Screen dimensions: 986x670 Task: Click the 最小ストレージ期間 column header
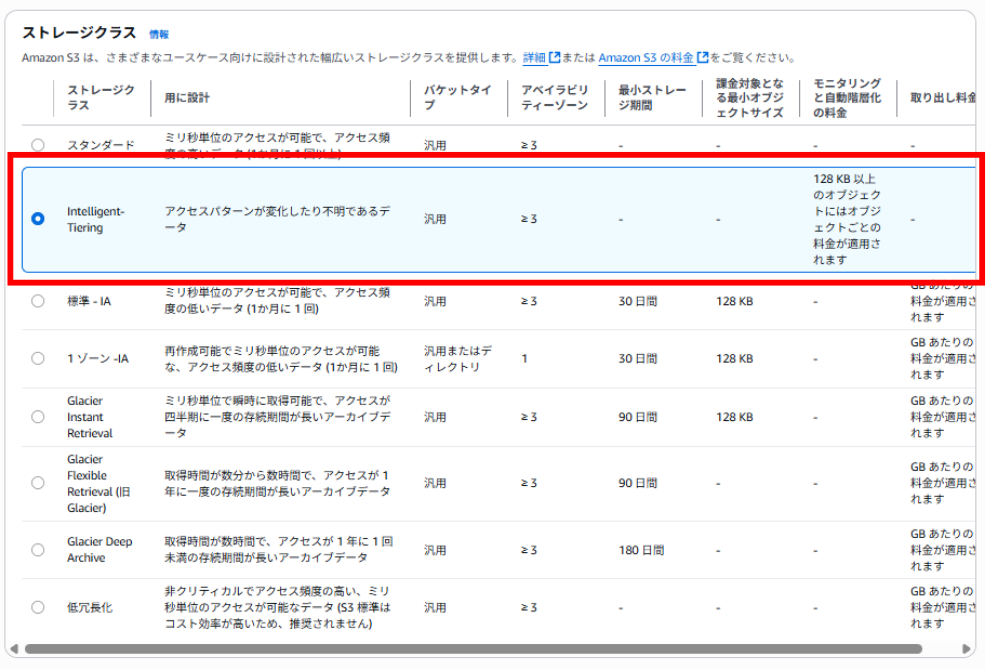[x=652, y=98]
